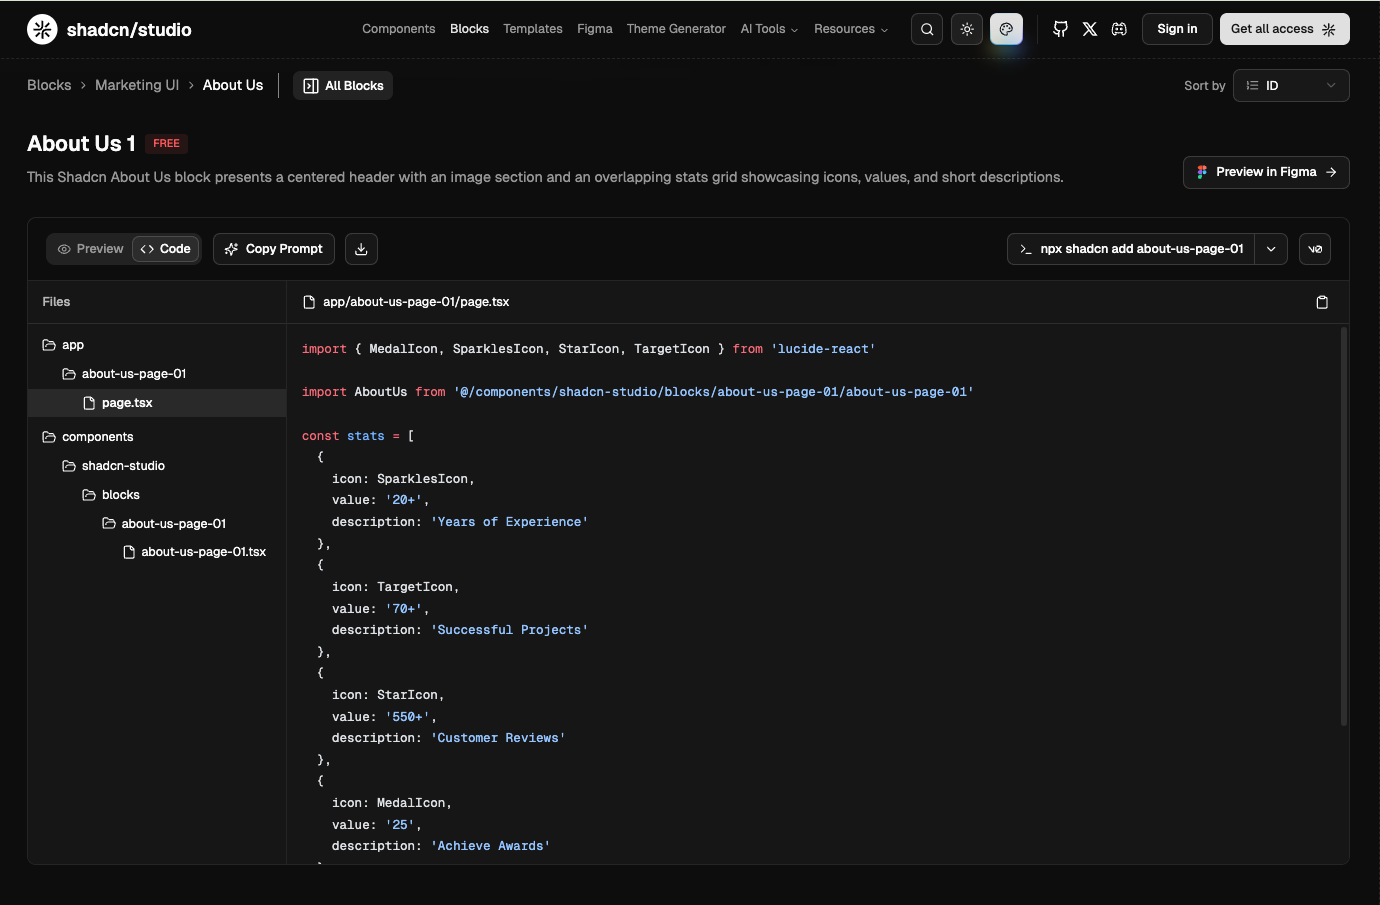Switch to Preview view

point(90,249)
